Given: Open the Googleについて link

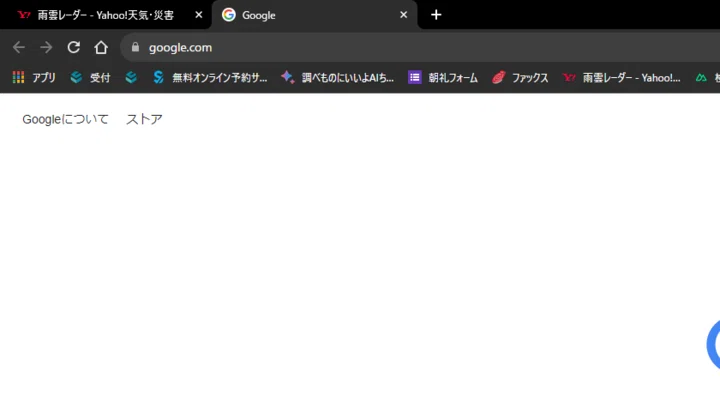Looking at the screenshot, I should (x=65, y=119).
